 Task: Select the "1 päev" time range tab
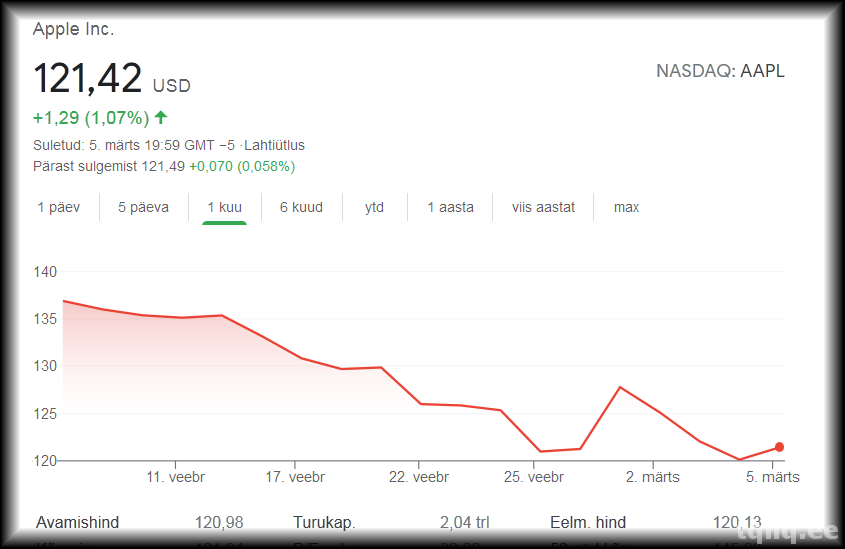[x=58, y=207]
